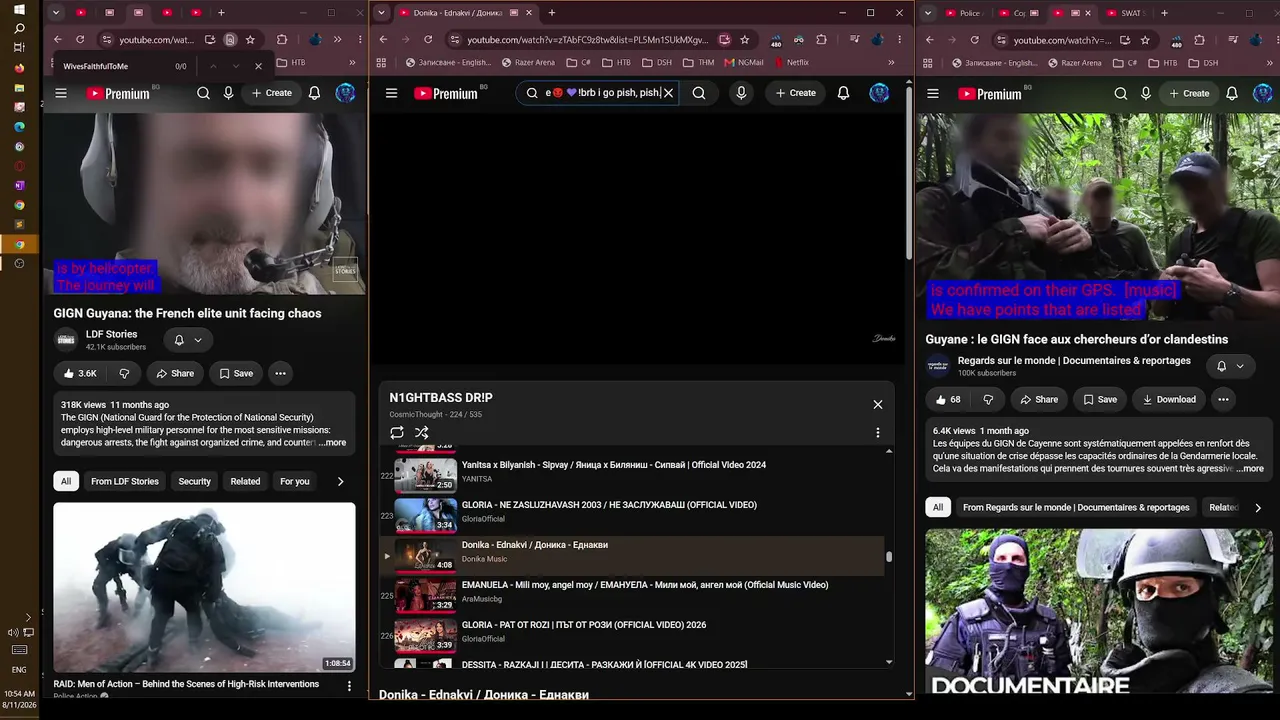Start voice search in left YouTube window
The height and width of the screenshot is (720, 1280).
[228, 93]
